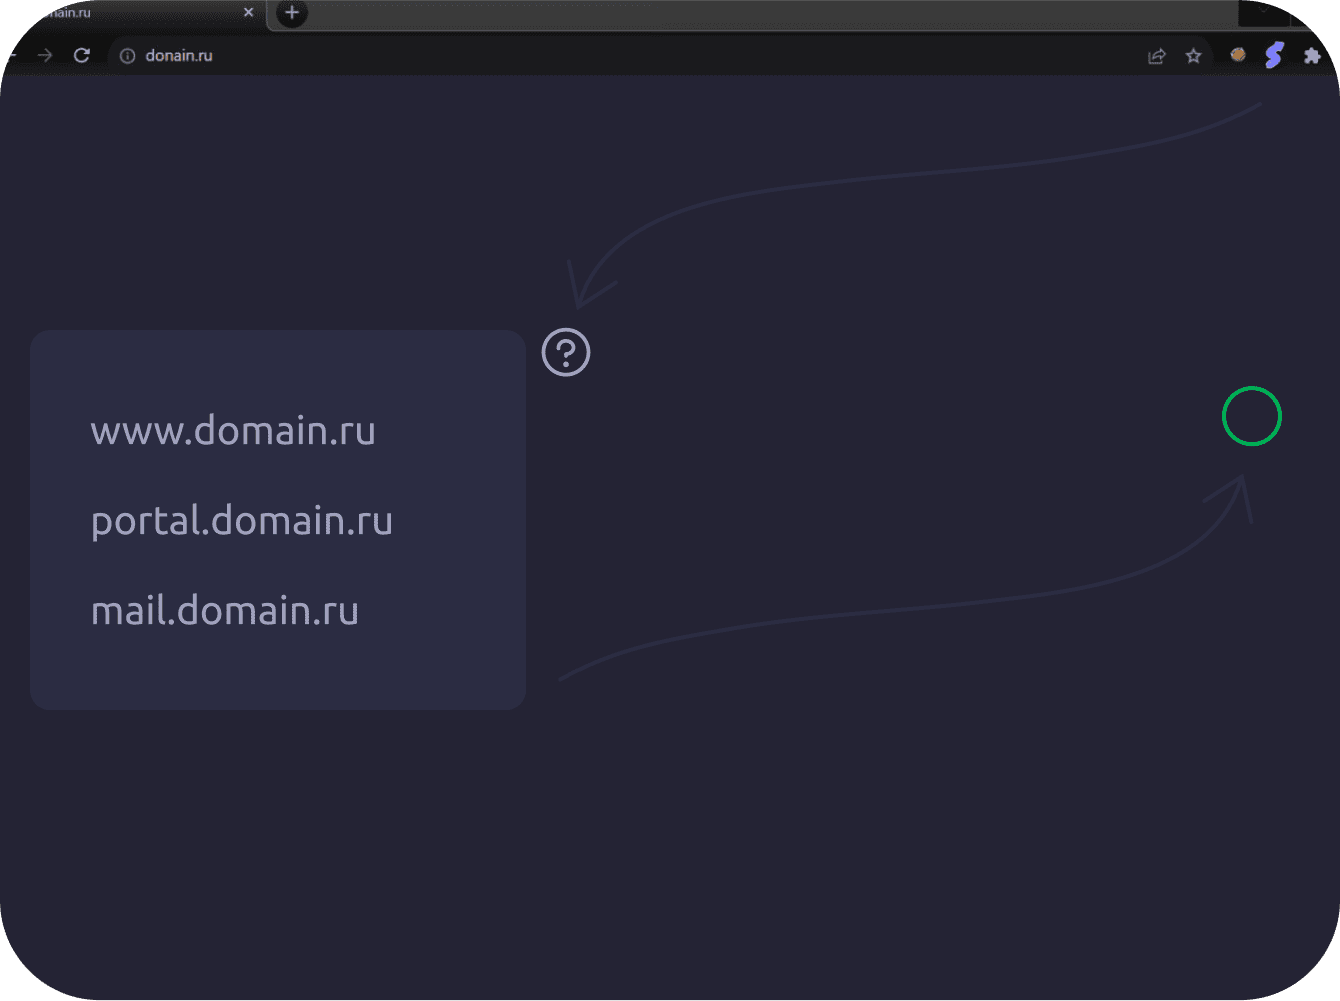
Task: Close the donain.ru tab
Action: [x=248, y=13]
